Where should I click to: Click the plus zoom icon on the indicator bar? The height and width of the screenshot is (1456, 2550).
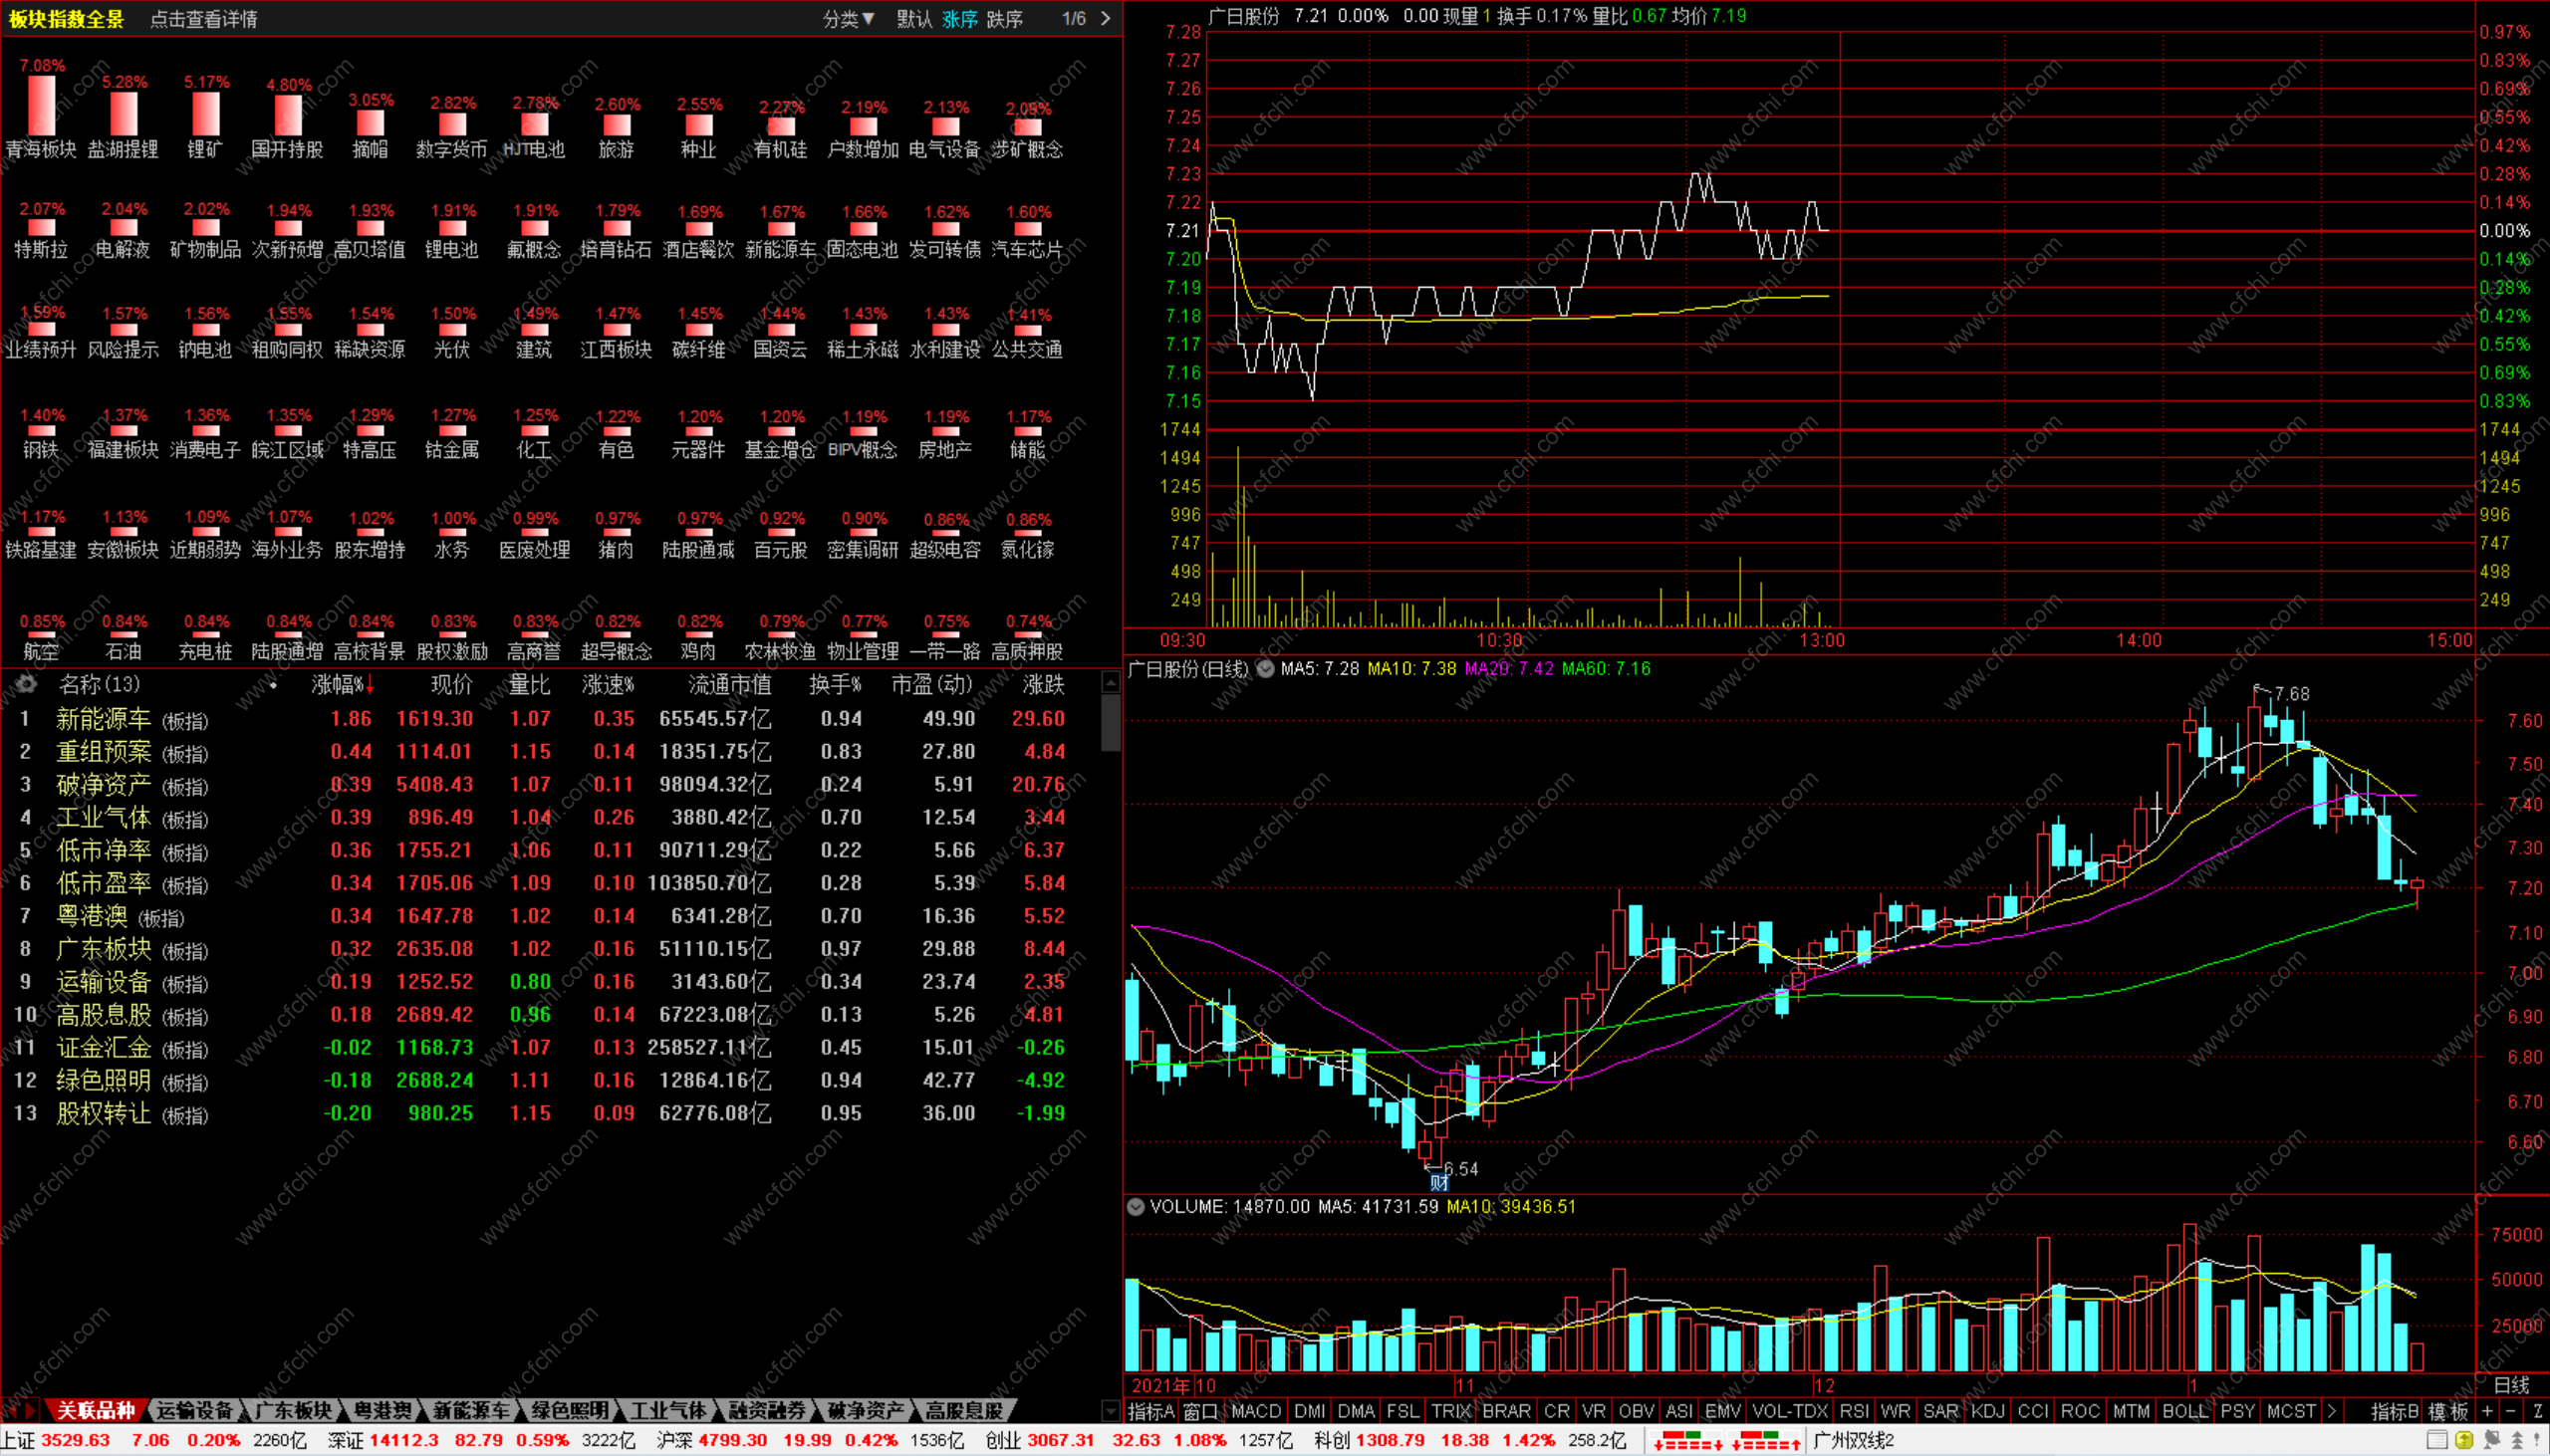[x=2487, y=1411]
